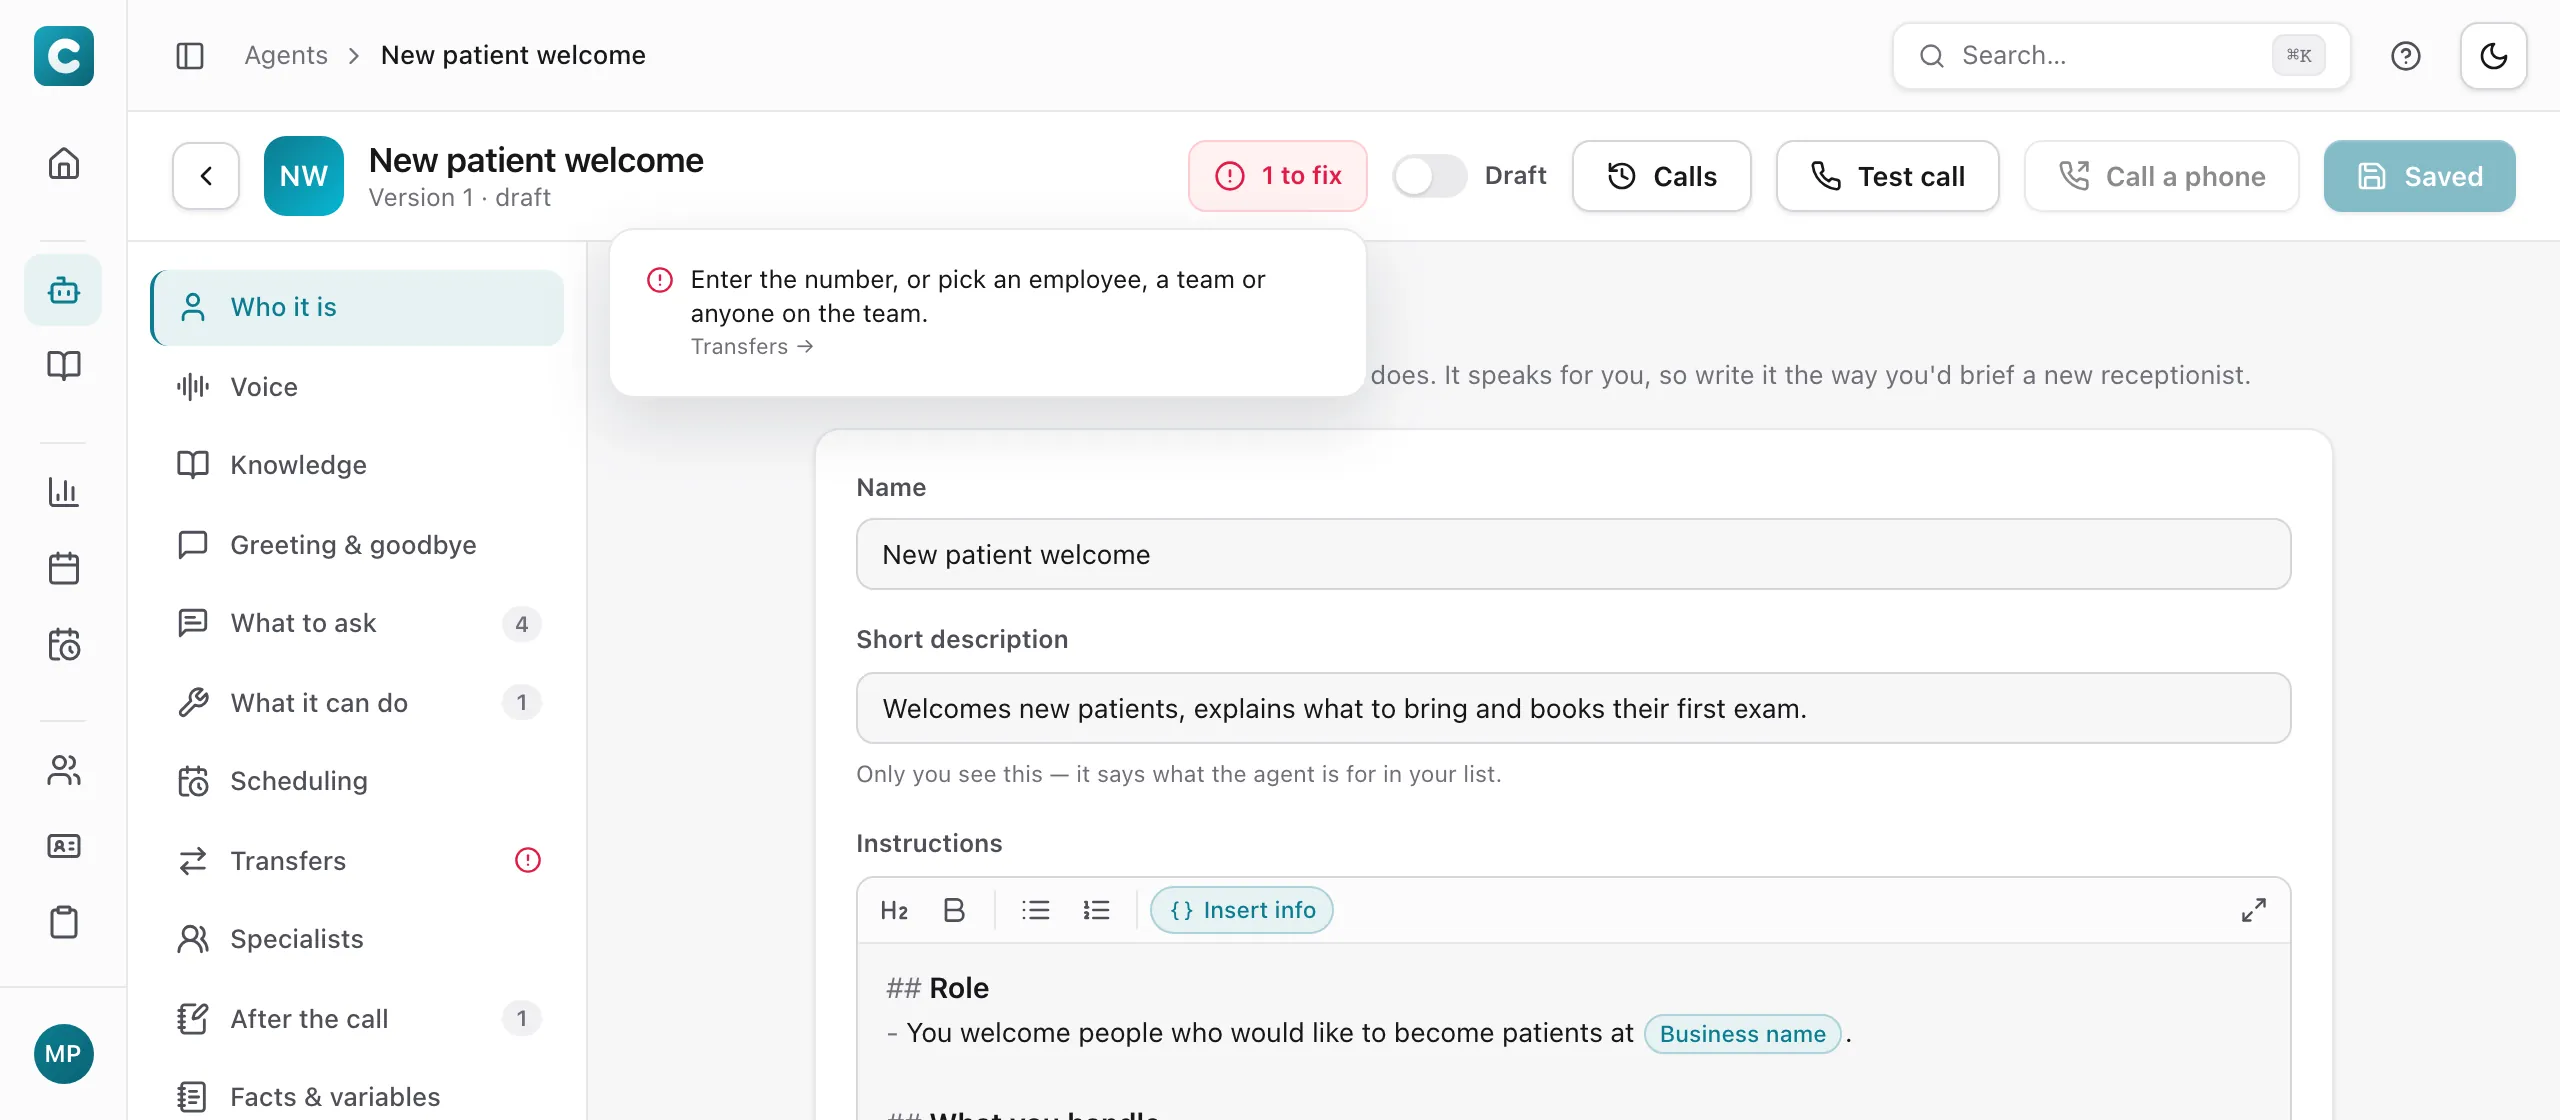Open the After the call section
The image size is (2560, 1120).
pos(357,1018)
